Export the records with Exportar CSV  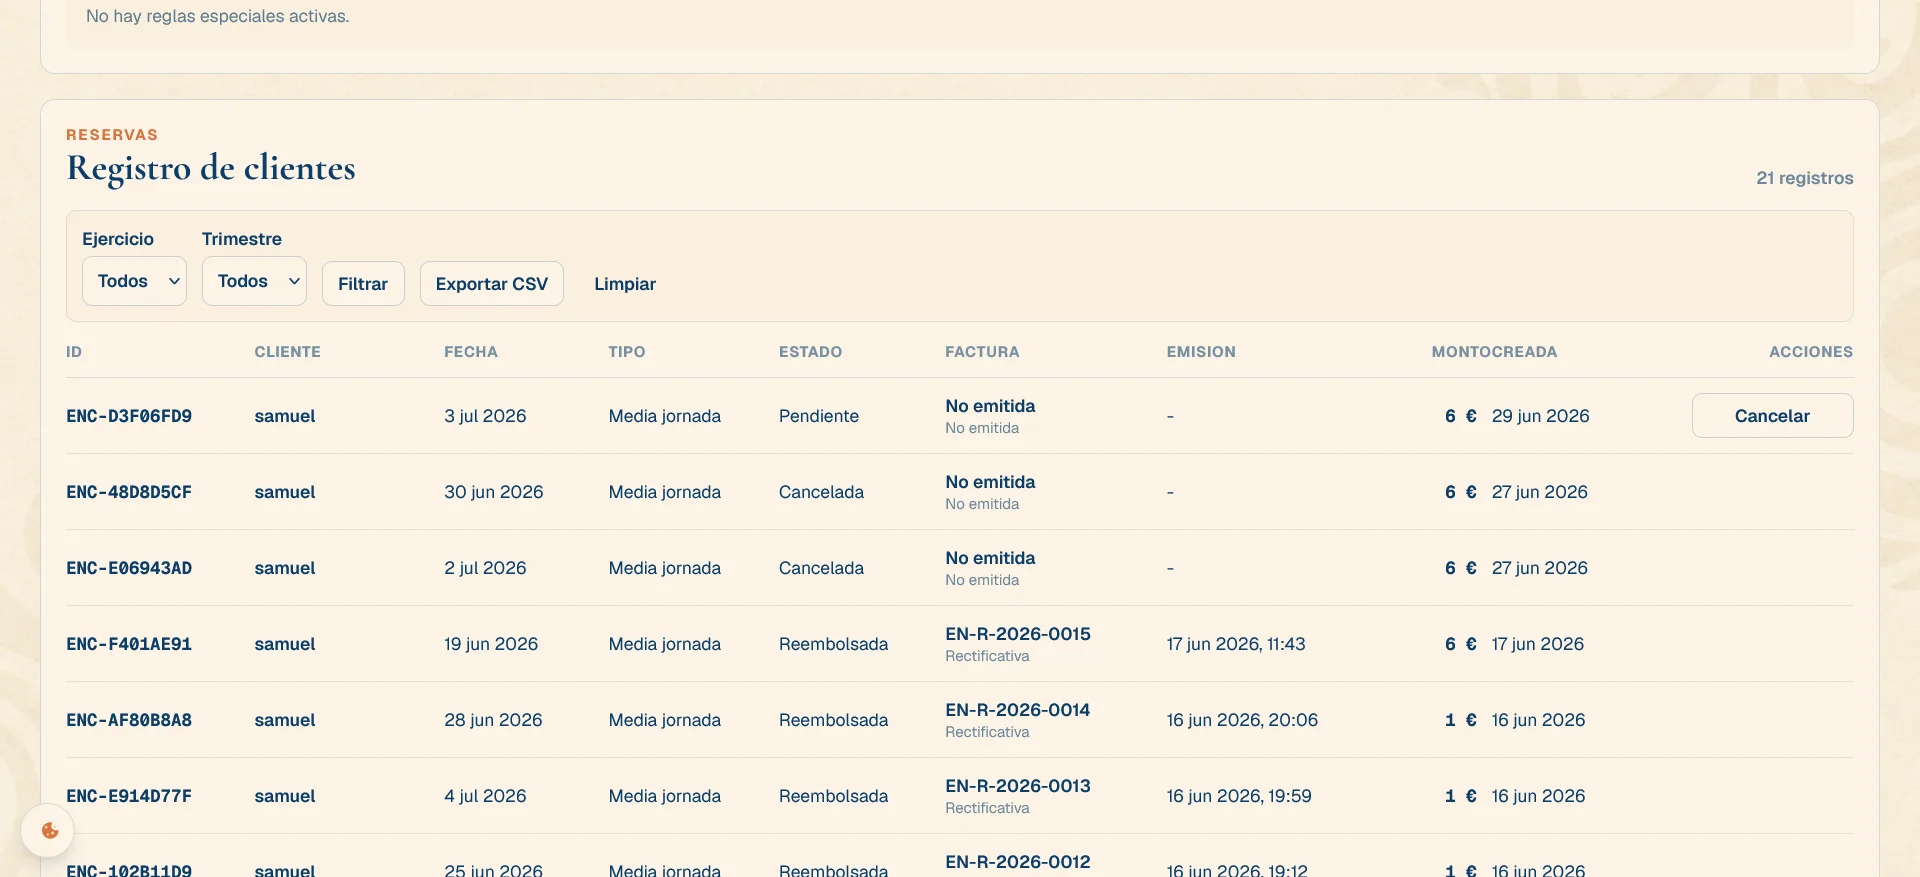click(x=492, y=284)
